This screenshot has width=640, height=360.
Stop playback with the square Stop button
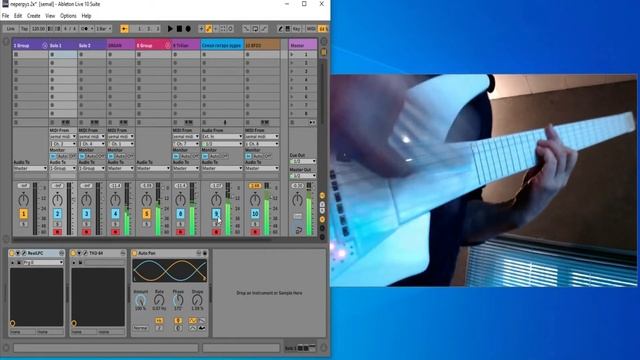coord(179,29)
